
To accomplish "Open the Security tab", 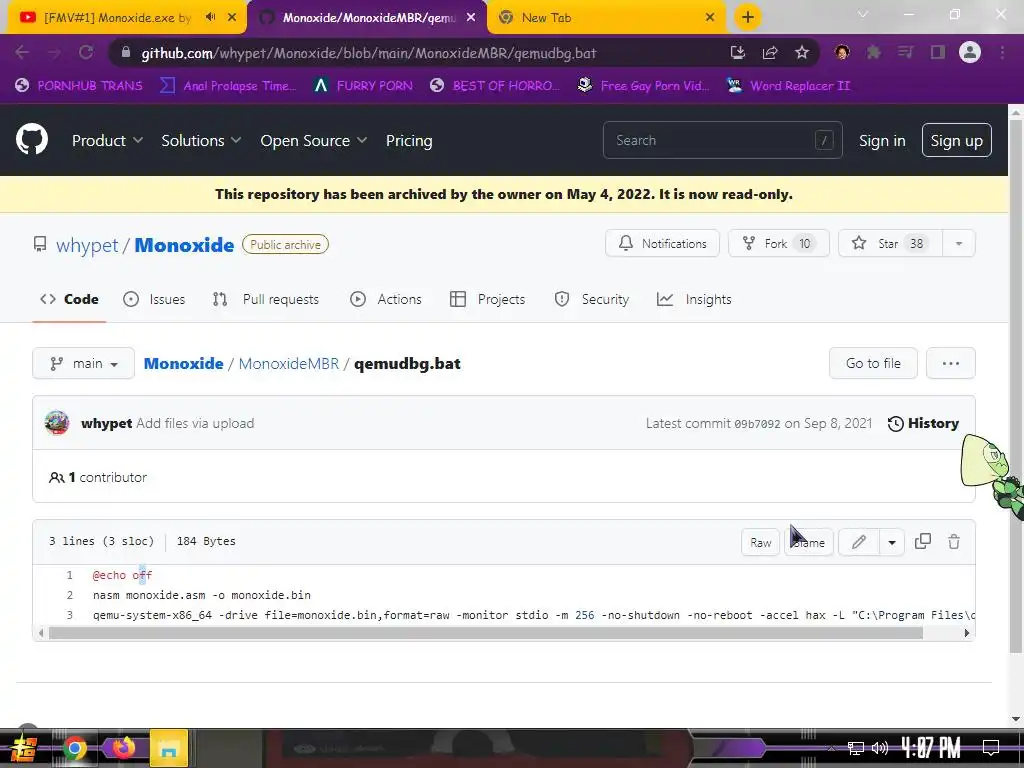I will tap(592, 299).
